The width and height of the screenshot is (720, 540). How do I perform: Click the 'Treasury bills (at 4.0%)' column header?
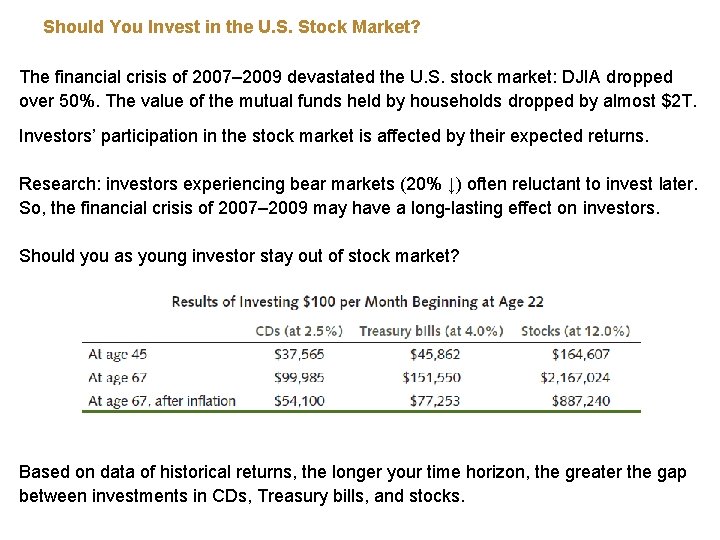(x=431, y=331)
